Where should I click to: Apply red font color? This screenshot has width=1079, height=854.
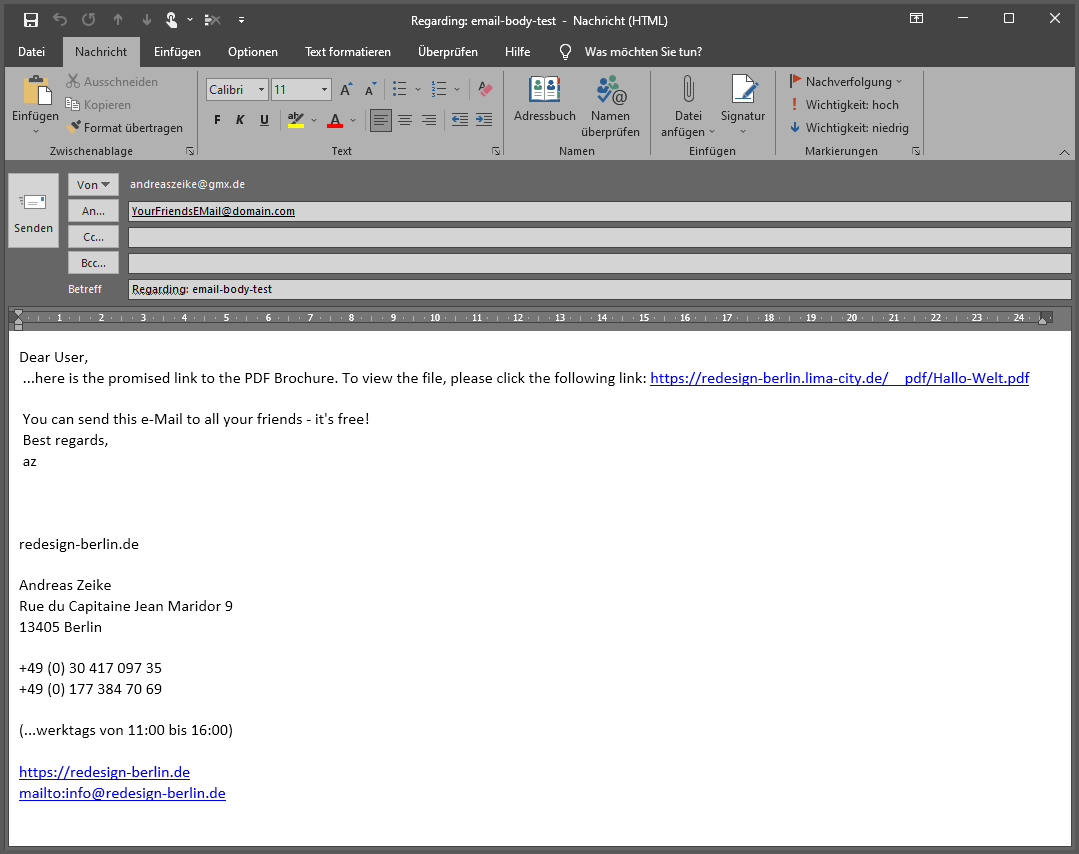coord(335,120)
